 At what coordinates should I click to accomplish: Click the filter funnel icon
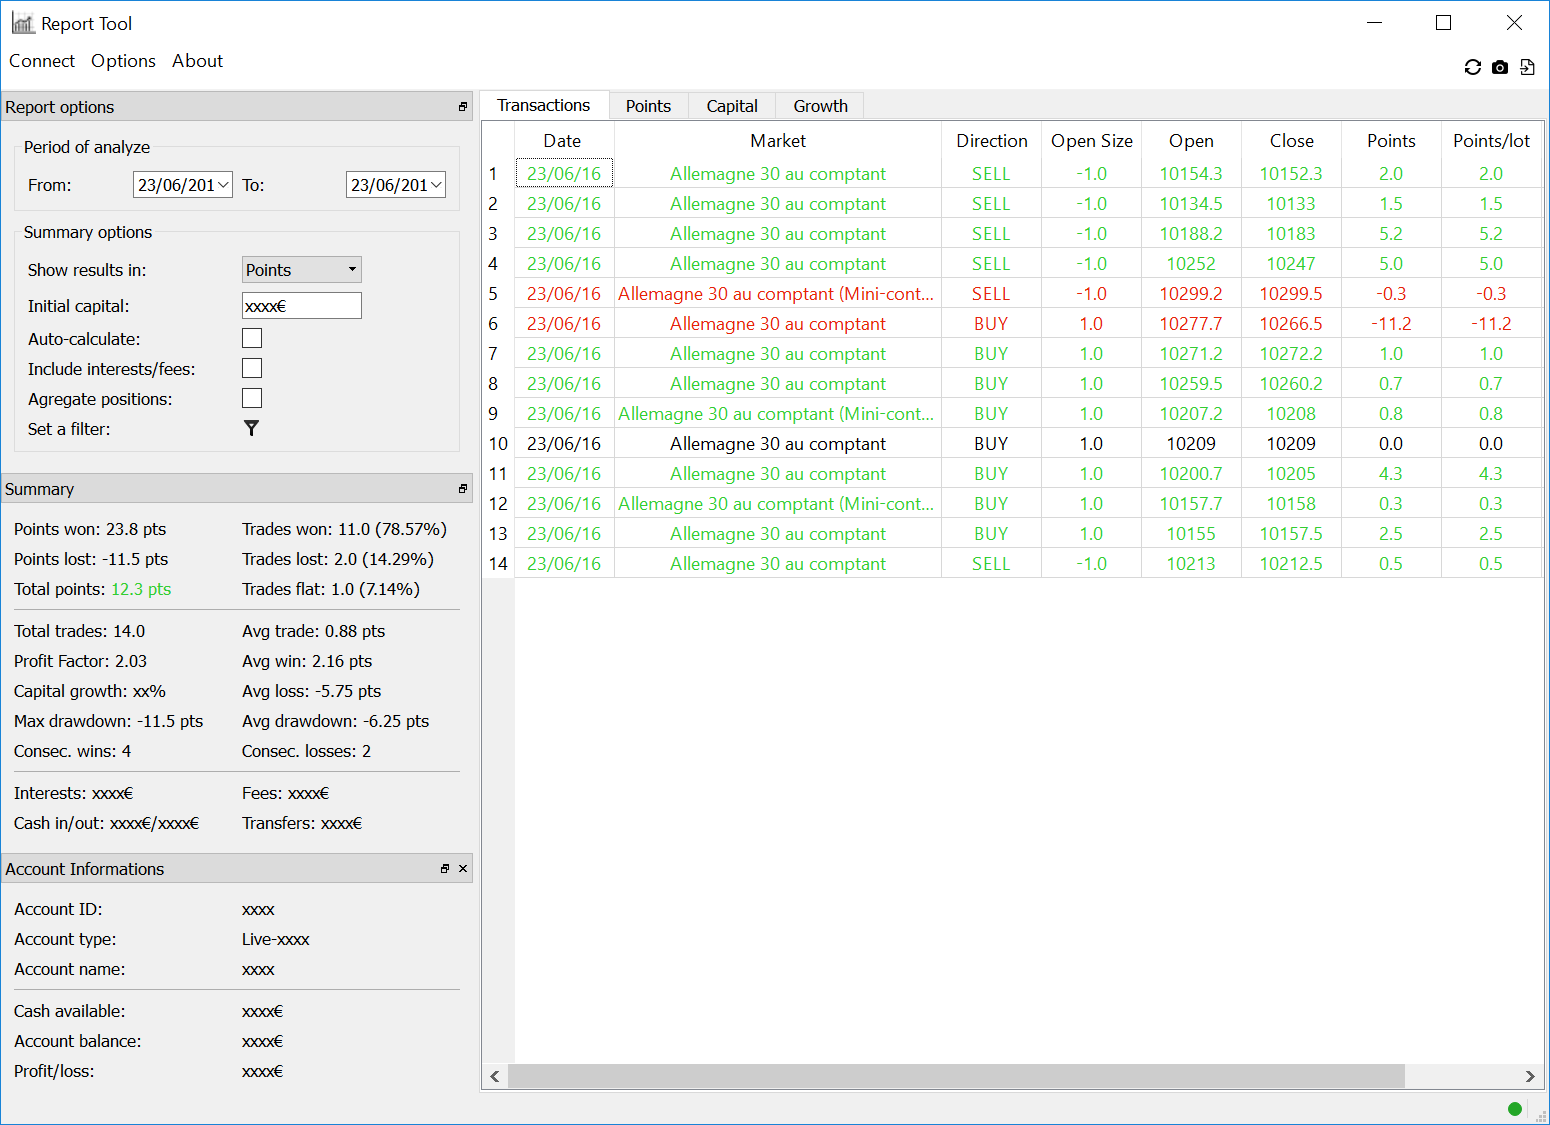(x=251, y=428)
